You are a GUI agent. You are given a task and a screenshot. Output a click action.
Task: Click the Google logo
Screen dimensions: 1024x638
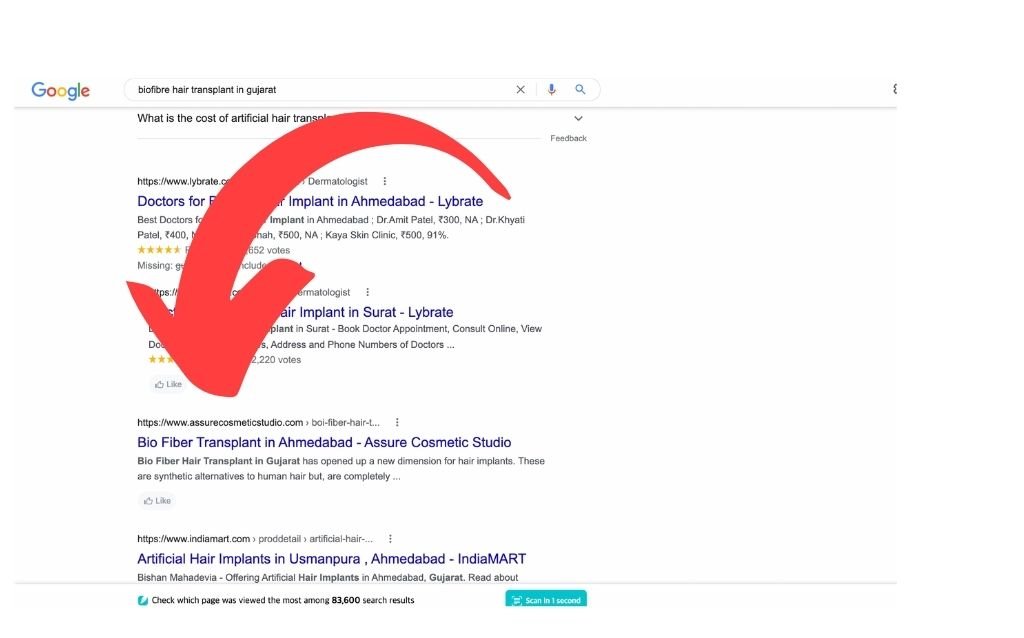click(x=61, y=91)
